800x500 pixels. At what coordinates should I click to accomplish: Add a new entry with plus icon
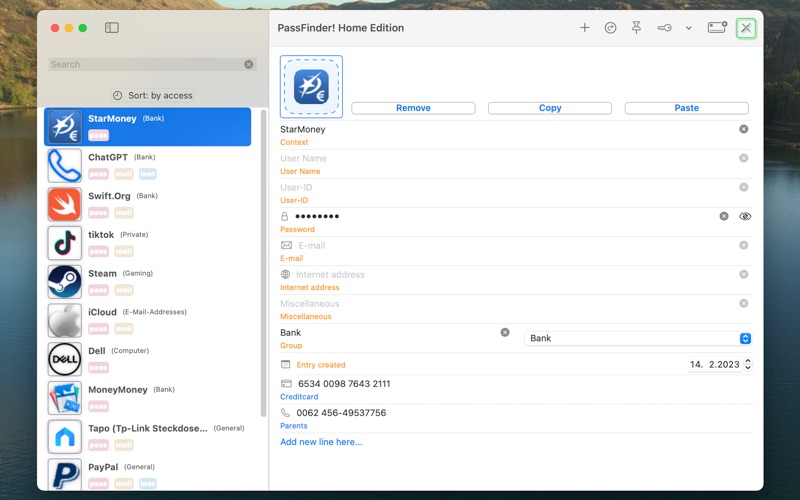point(585,28)
